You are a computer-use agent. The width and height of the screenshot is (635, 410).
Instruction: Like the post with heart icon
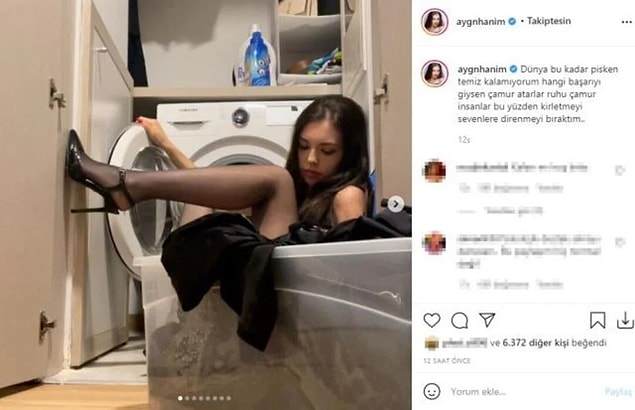pos(432,320)
